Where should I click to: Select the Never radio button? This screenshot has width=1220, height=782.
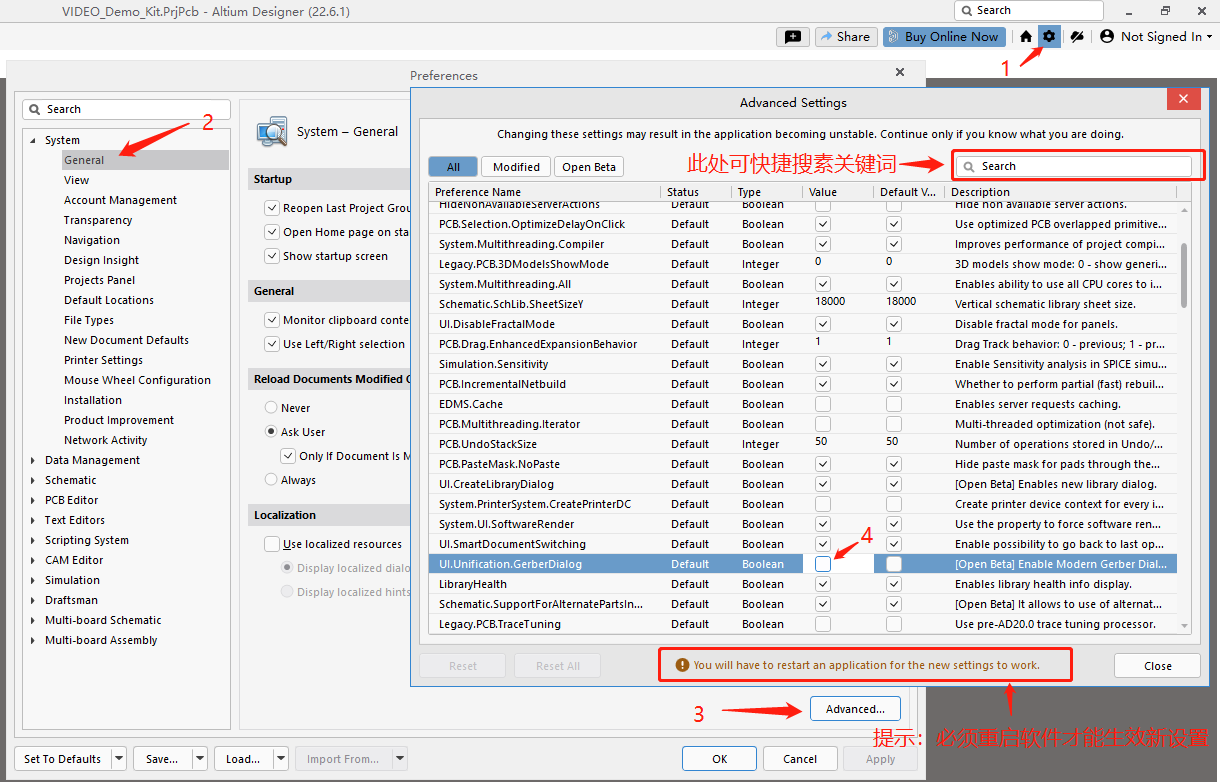pos(271,408)
